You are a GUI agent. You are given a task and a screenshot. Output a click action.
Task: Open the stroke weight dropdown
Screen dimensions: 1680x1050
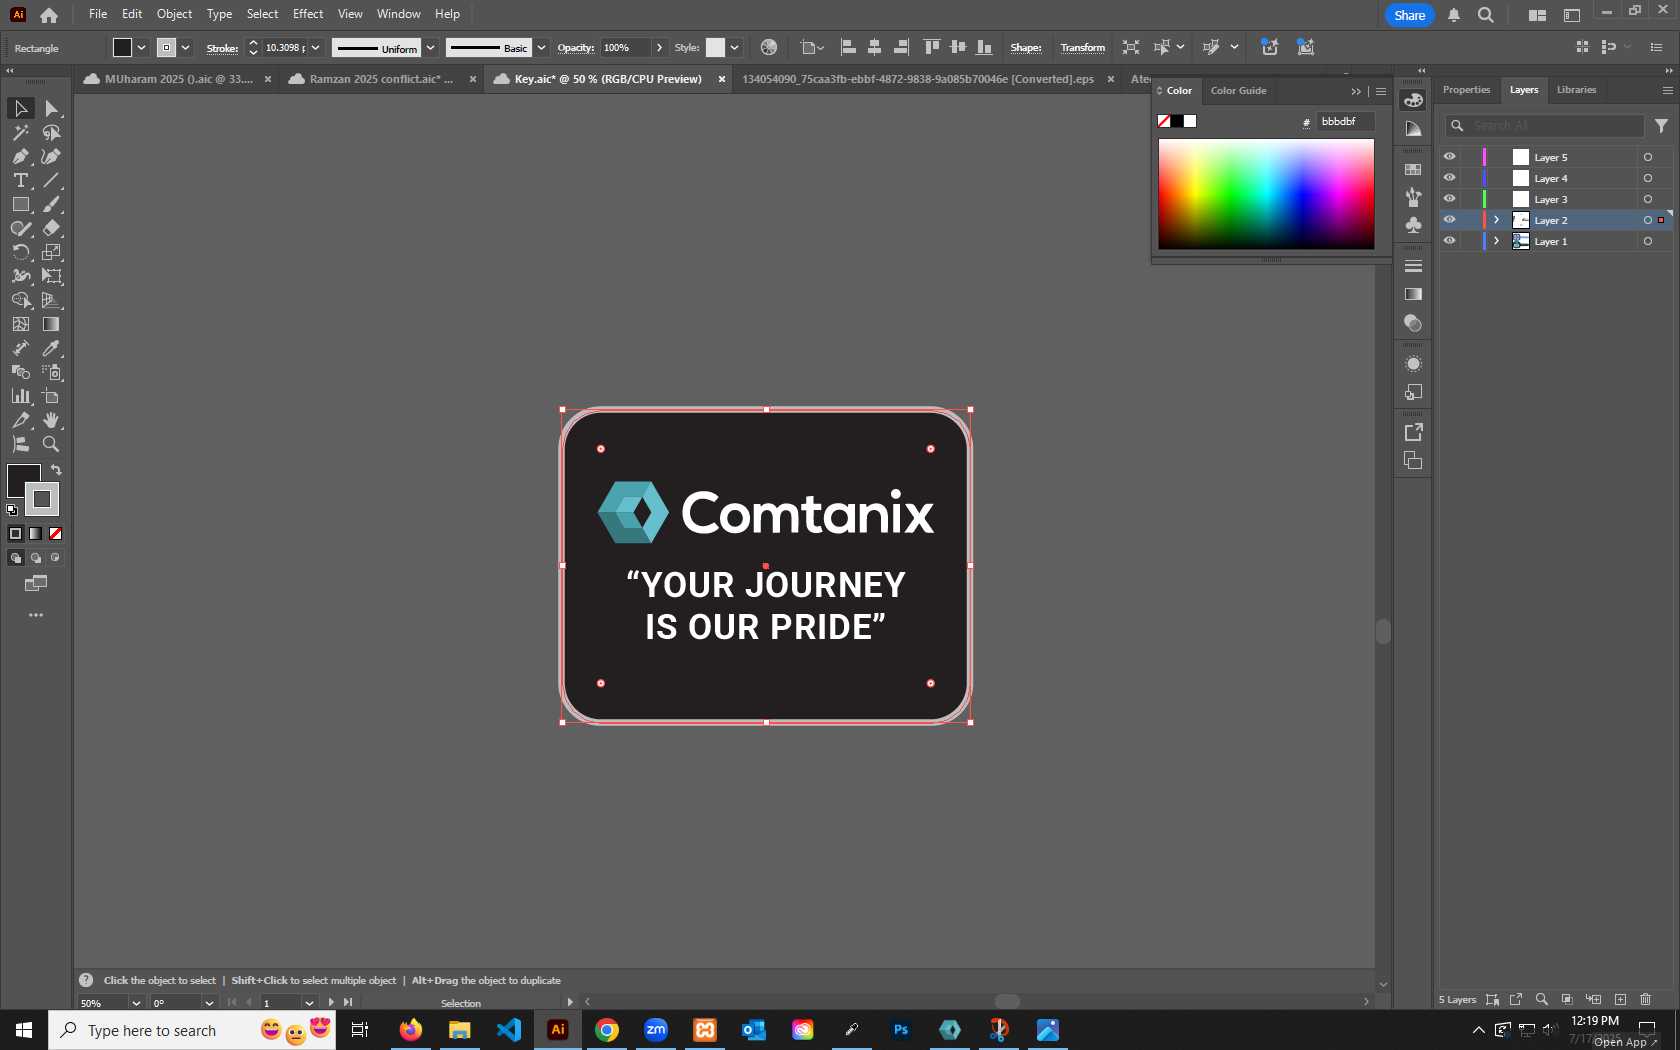[315, 47]
